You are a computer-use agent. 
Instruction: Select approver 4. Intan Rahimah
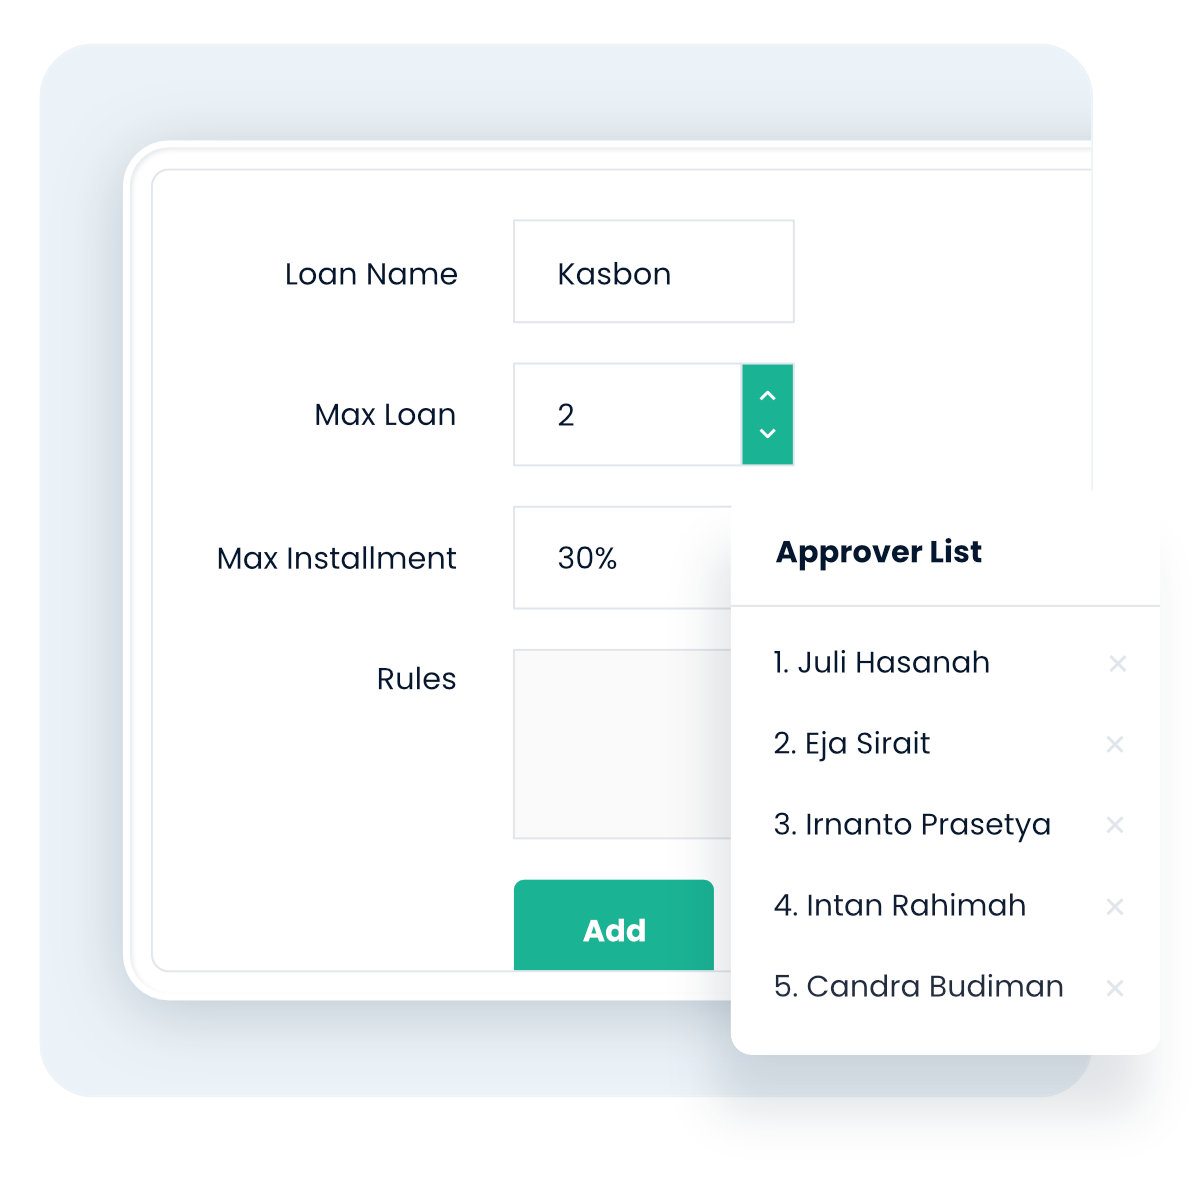point(899,906)
